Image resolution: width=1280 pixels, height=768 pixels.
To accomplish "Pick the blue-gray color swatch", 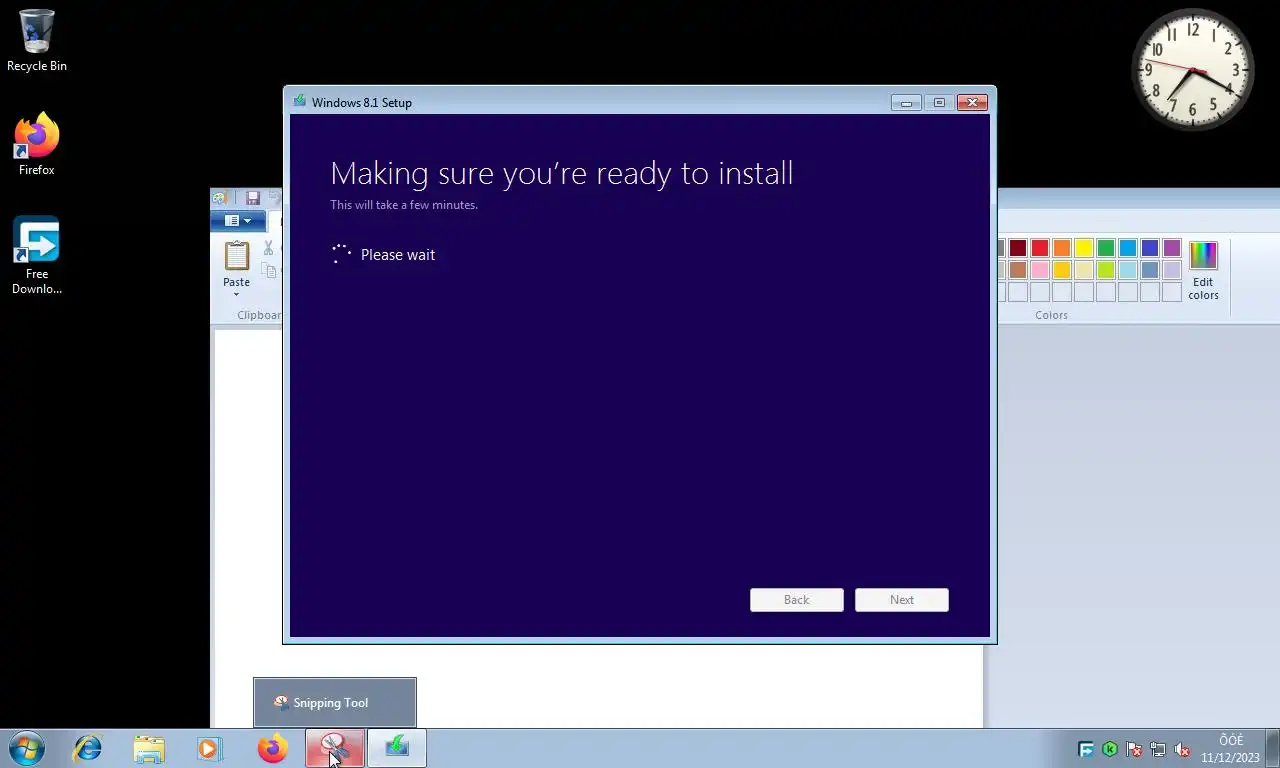I will [1150, 270].
